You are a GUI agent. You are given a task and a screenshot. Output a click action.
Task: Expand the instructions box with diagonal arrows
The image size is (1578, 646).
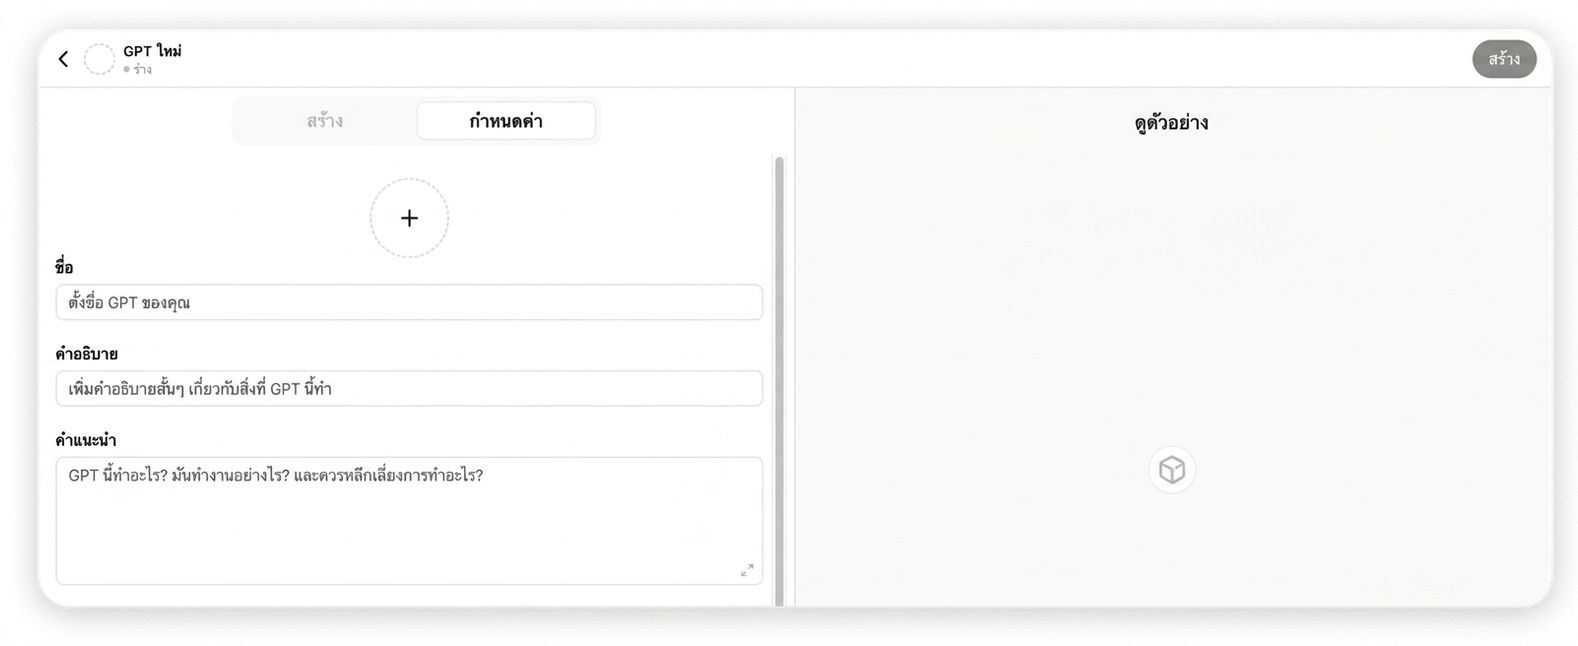pyautogui.click(x=747, y=570)
